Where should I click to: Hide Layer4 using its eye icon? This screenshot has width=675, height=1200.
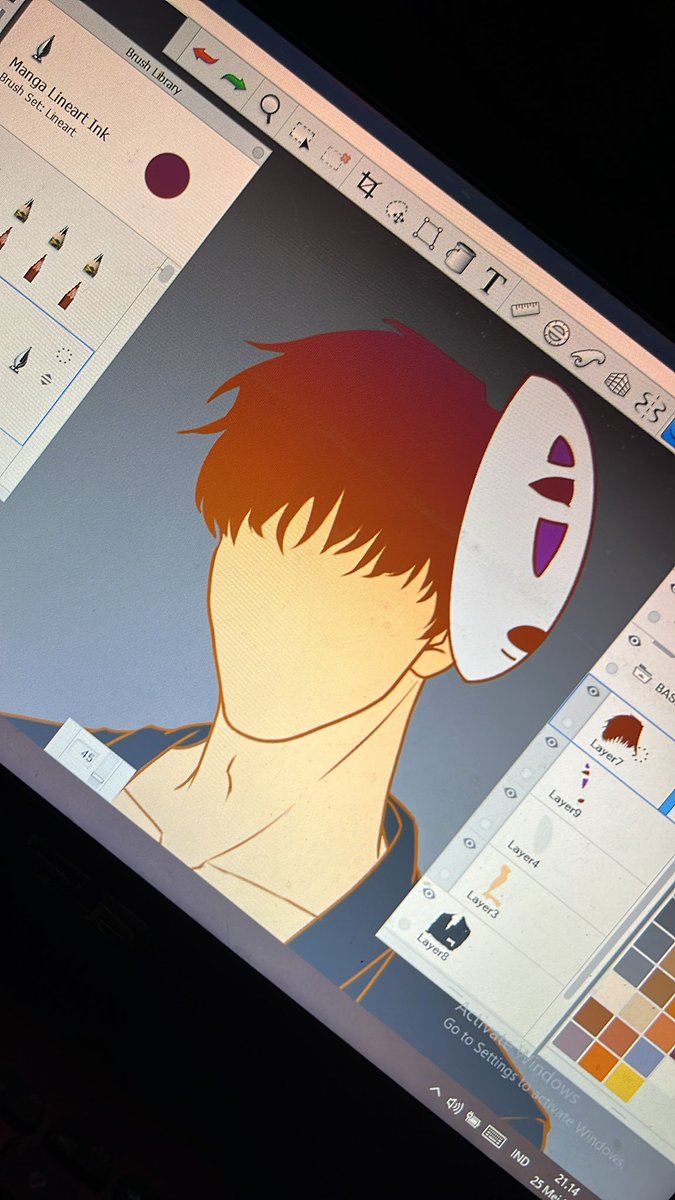pos(512,792)
